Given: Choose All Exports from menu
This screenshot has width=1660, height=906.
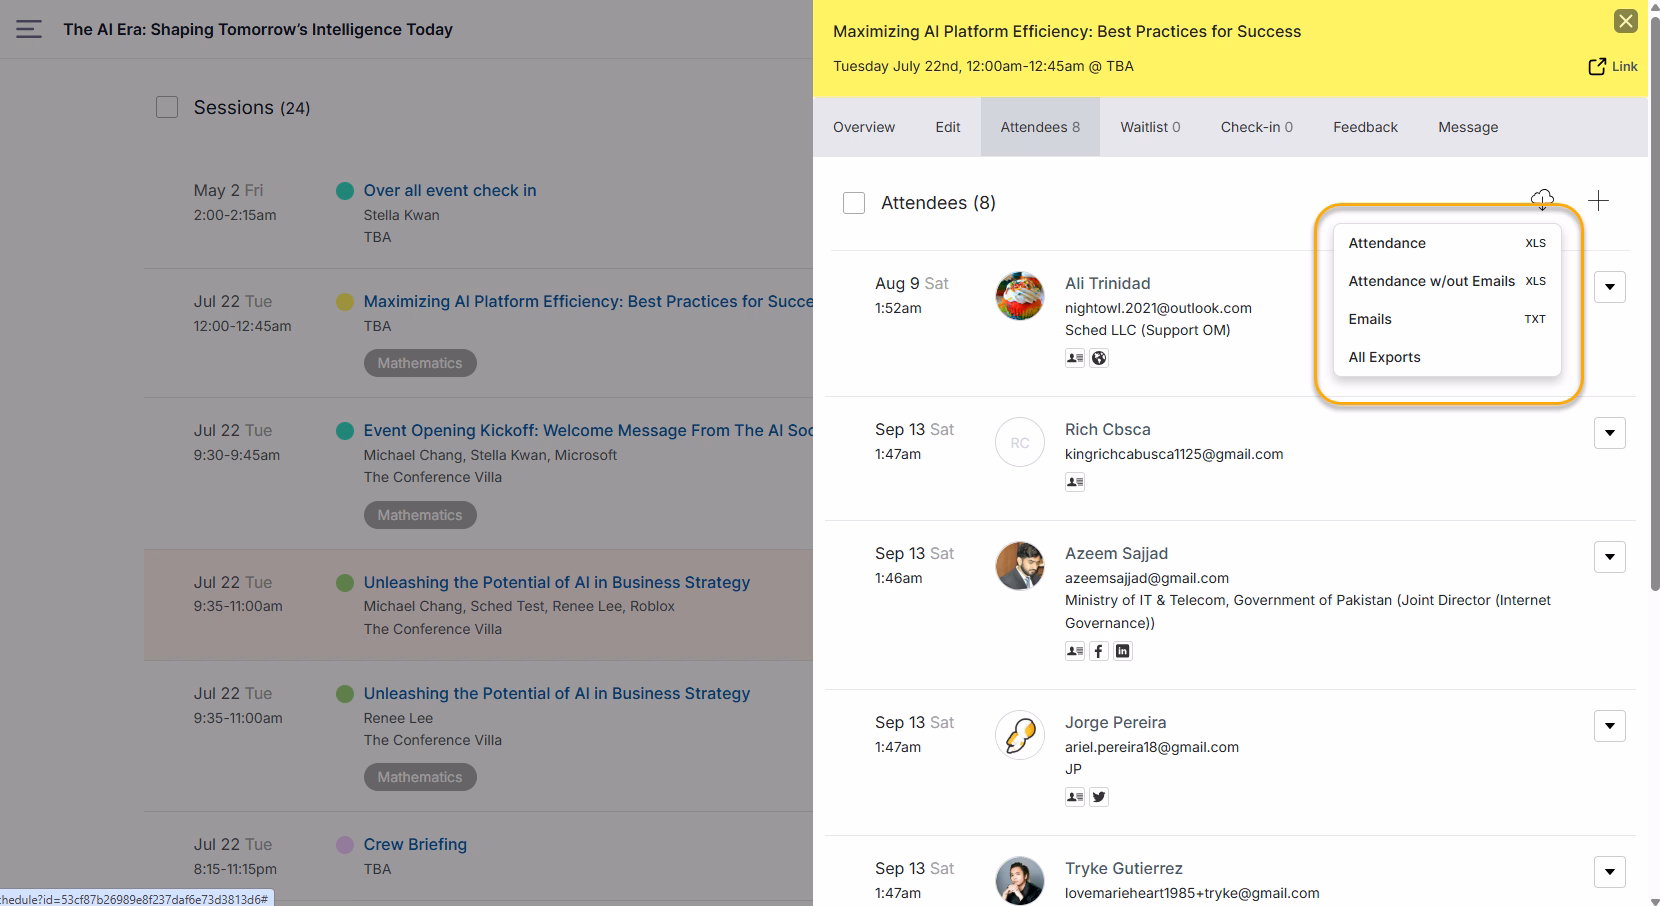Looking at the screenshot, I should coord(1447,357).
